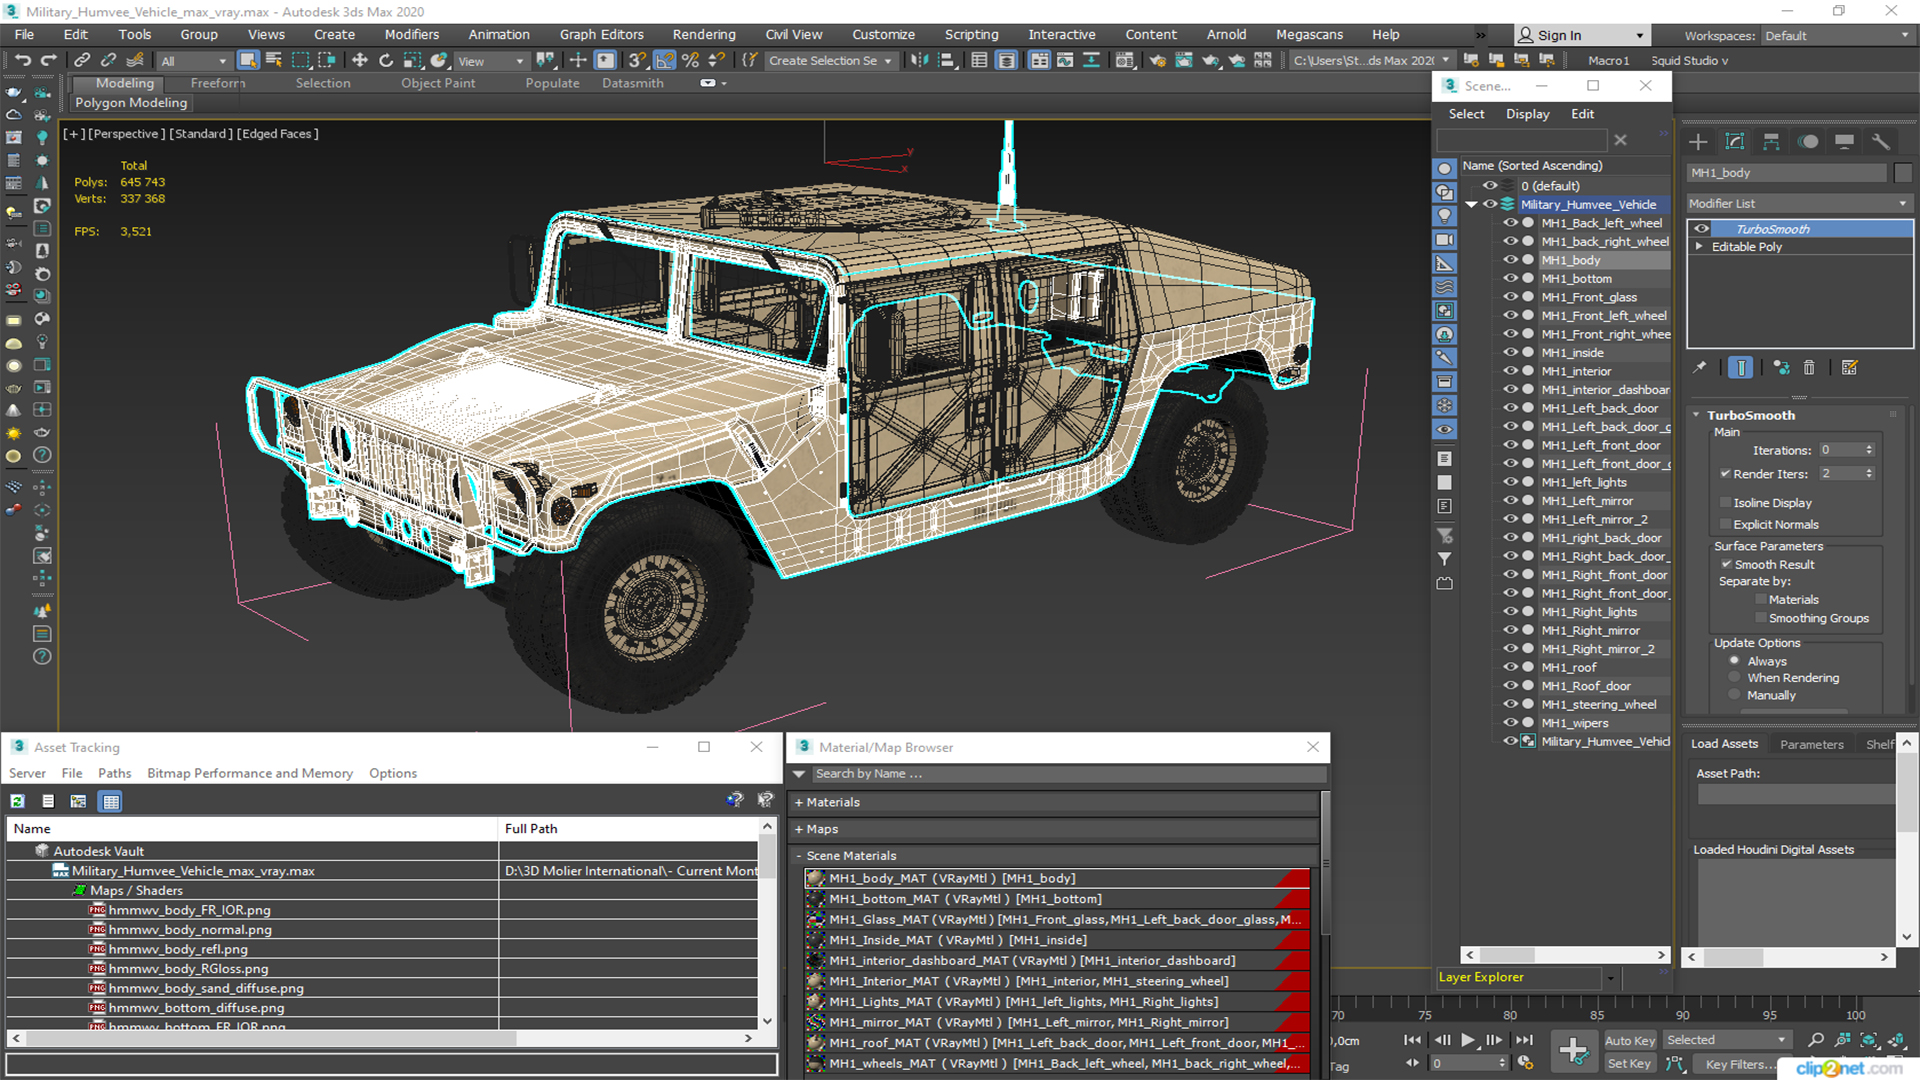1920x1080 pixels.
Task: Open Workspaces Default dropdown
Action: 1837,36
